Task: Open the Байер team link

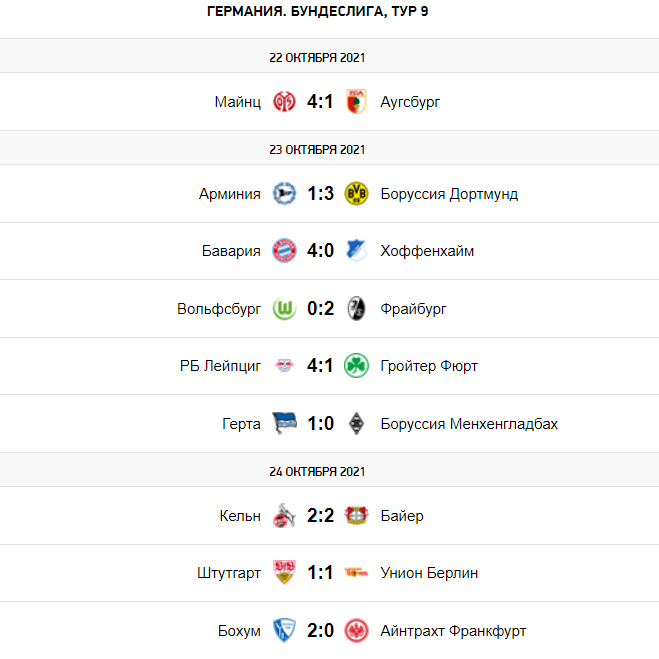Action: click(x=402, y=516)
